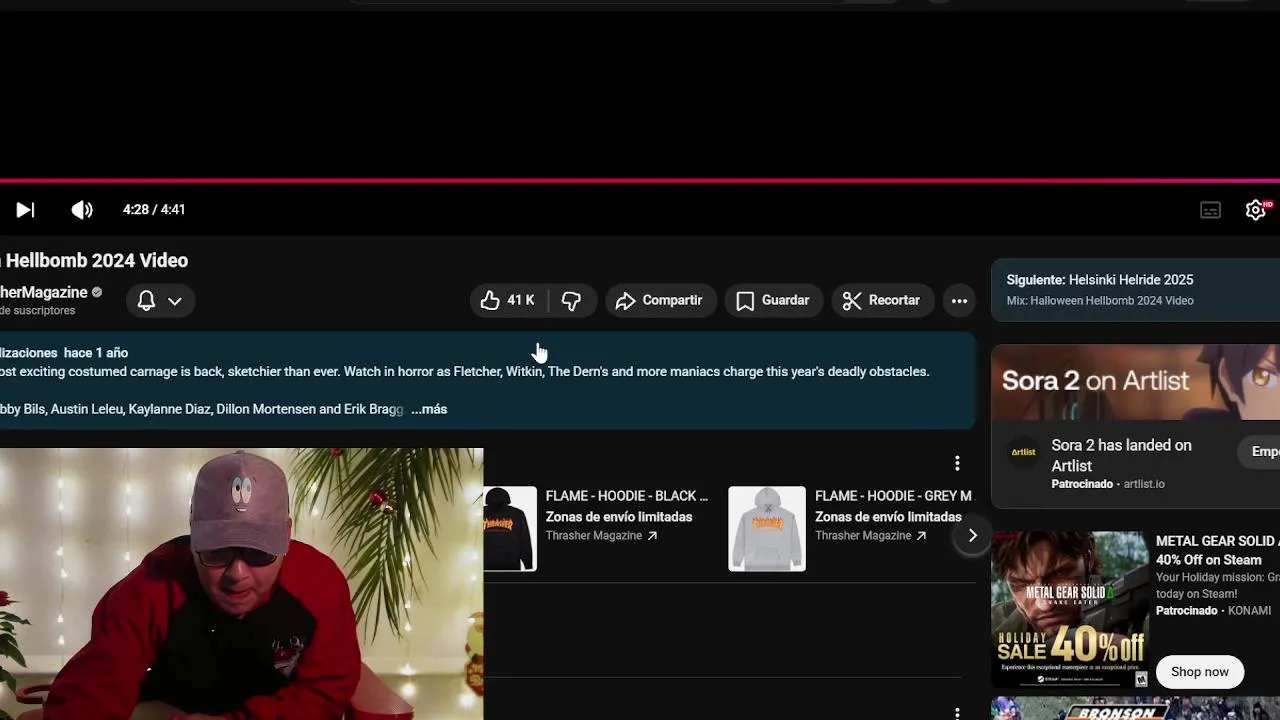Click the Guardar save button

773,300
